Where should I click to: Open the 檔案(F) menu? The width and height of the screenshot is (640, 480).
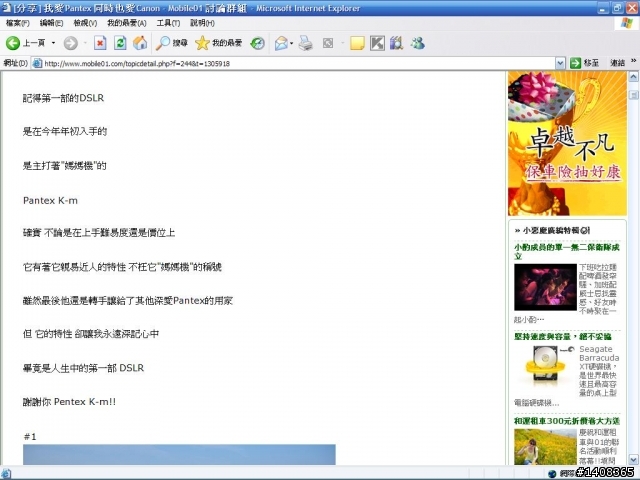pyautogui.click(x=18, y=23)
